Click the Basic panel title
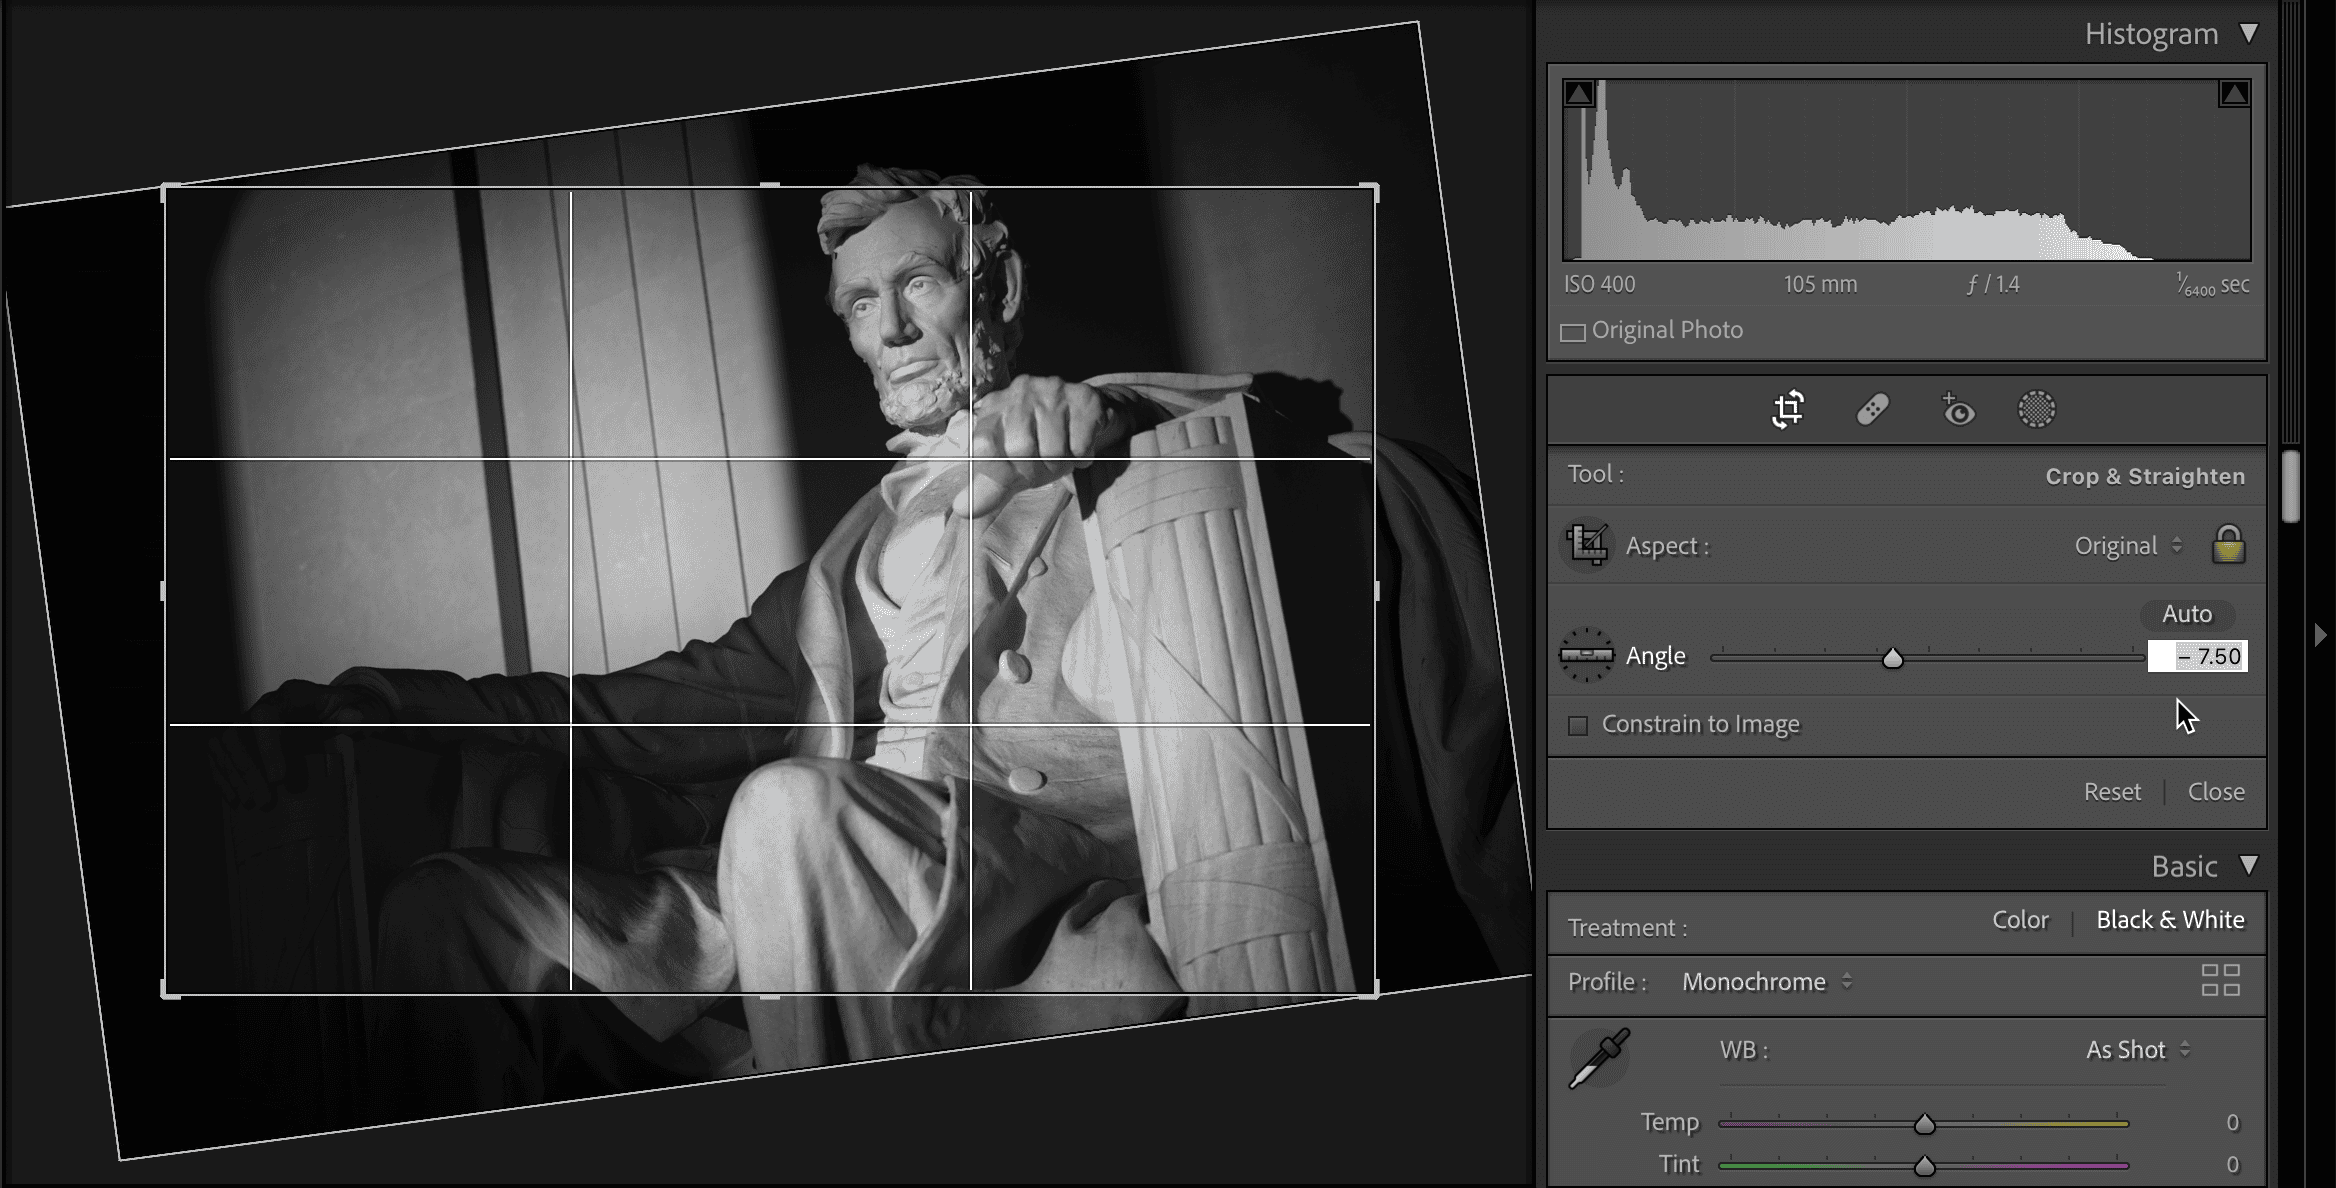 pos(2184,866)
